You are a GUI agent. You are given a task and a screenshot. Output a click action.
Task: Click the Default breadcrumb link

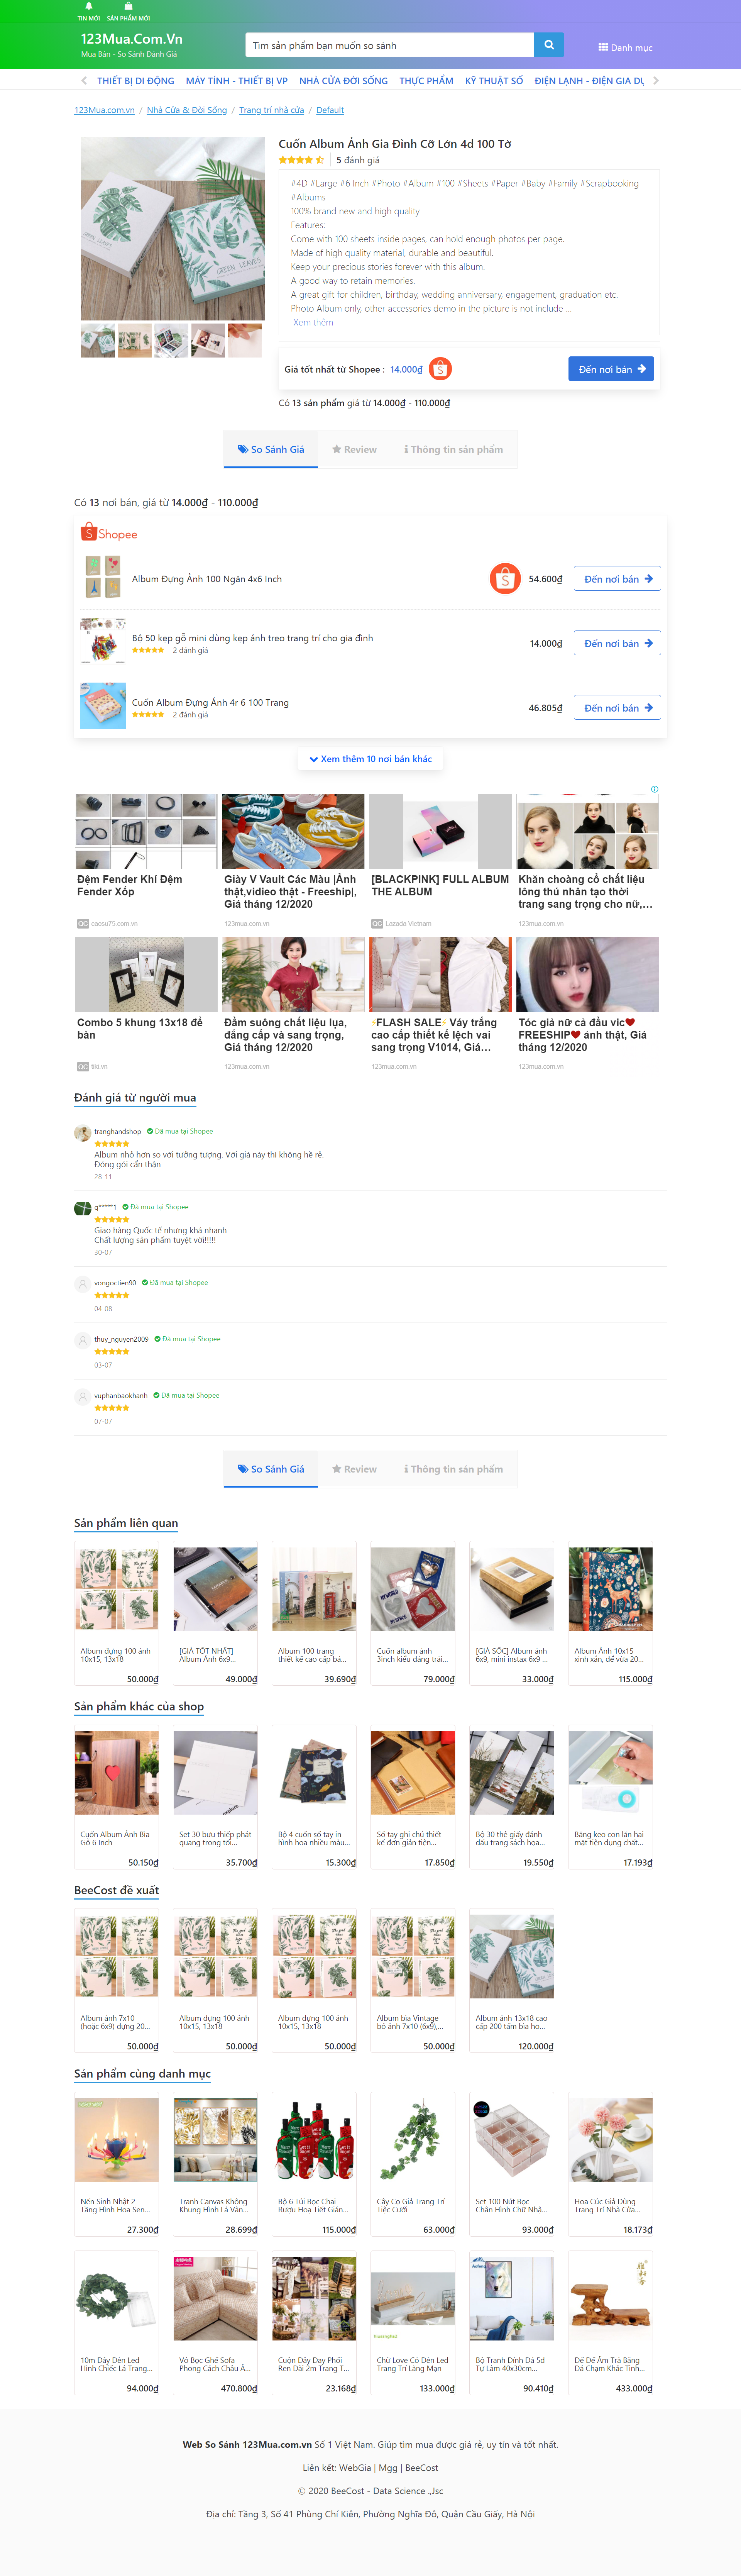click(330, 110)
